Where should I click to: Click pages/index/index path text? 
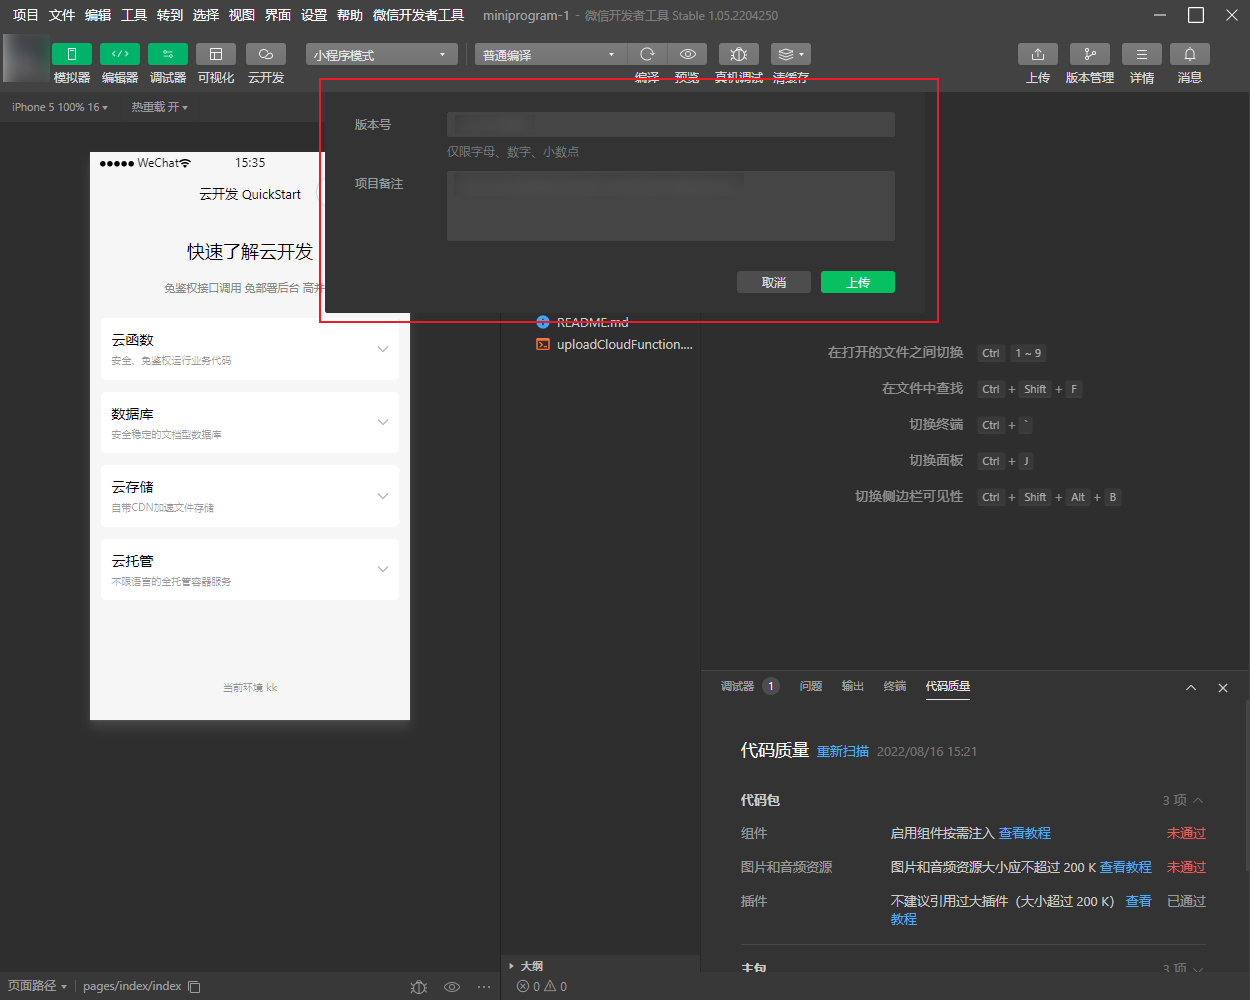coord(132,986)
